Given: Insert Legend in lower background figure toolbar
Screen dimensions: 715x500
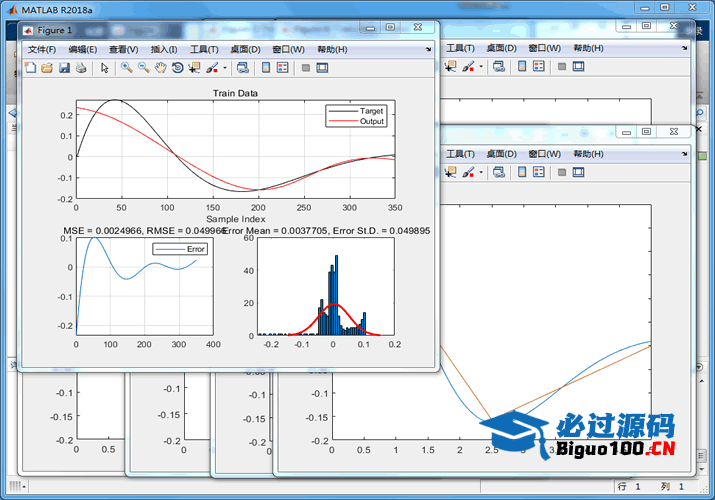Looking at the screenshot, I should pos(539,172).
